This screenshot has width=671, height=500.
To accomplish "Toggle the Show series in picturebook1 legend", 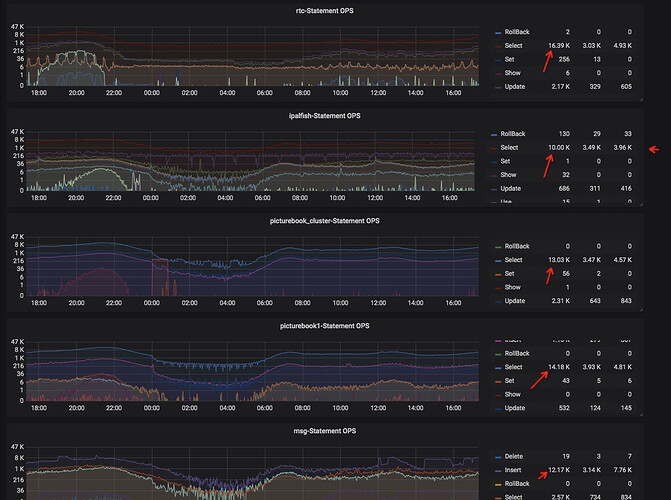I will tap(512, 394).
